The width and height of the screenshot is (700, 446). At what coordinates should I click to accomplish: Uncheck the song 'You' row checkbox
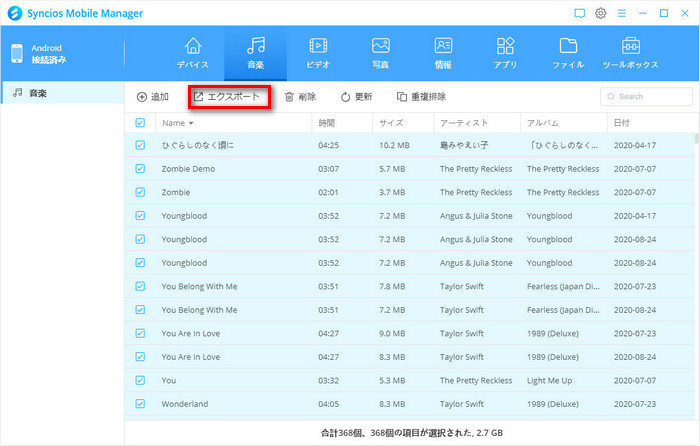(x=140, y=380)
